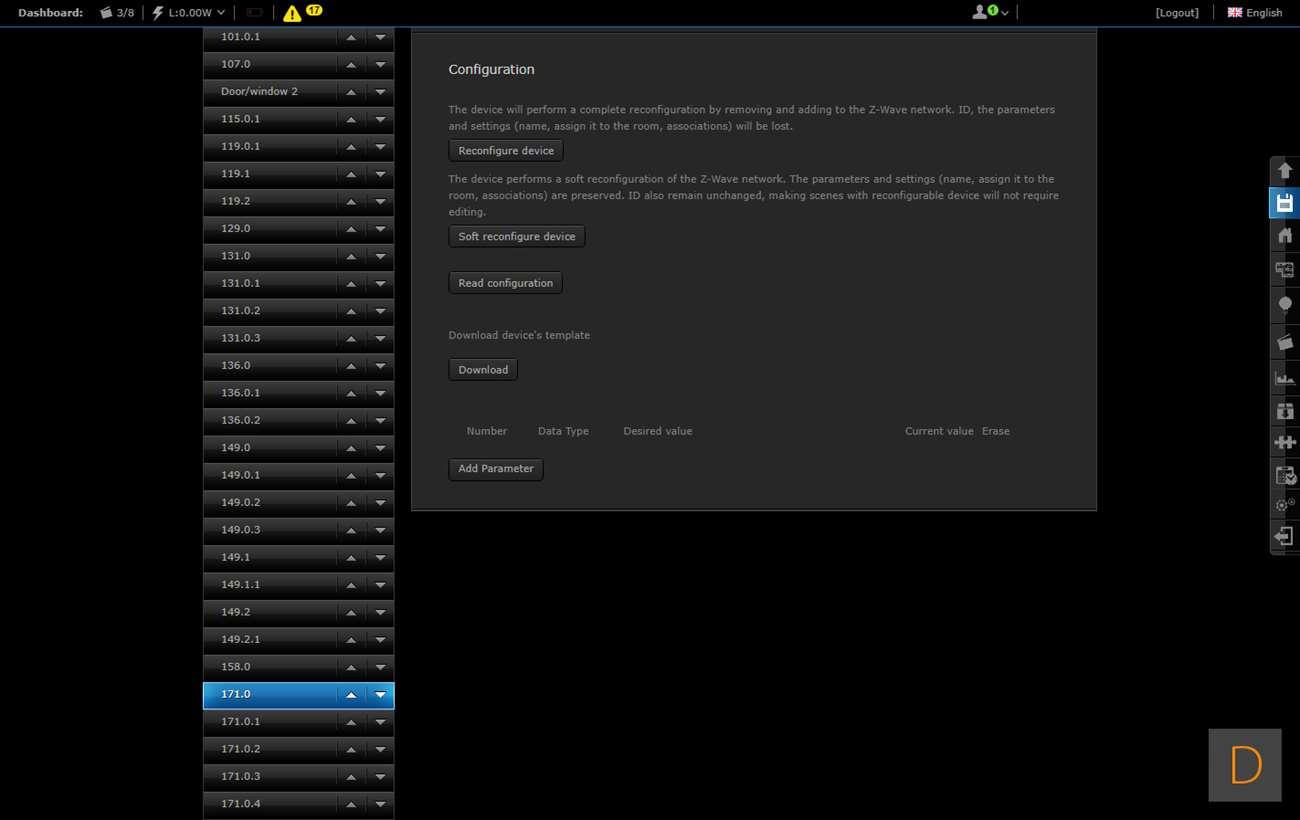This screenshot has height=820, width=1300.
Task: Click the Add Parameter button
Action: (x=495, y=469)
